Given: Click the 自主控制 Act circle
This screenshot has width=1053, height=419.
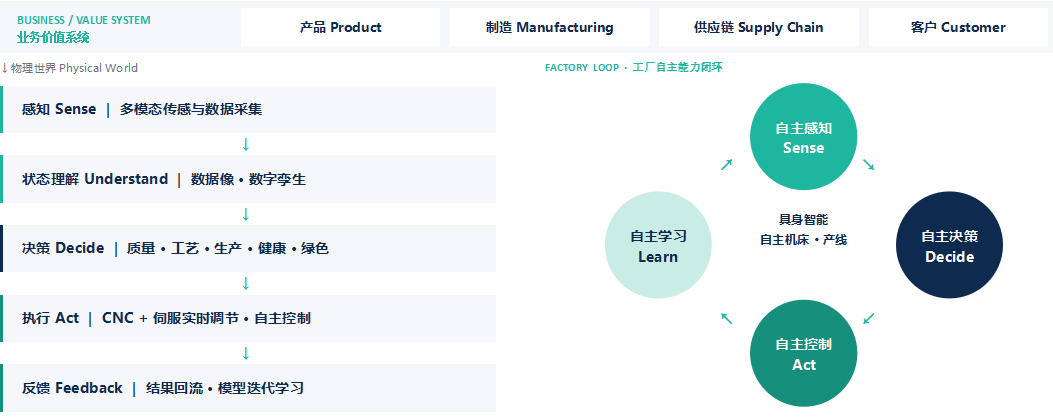Looking at the screenshot, I should (803, 354).
